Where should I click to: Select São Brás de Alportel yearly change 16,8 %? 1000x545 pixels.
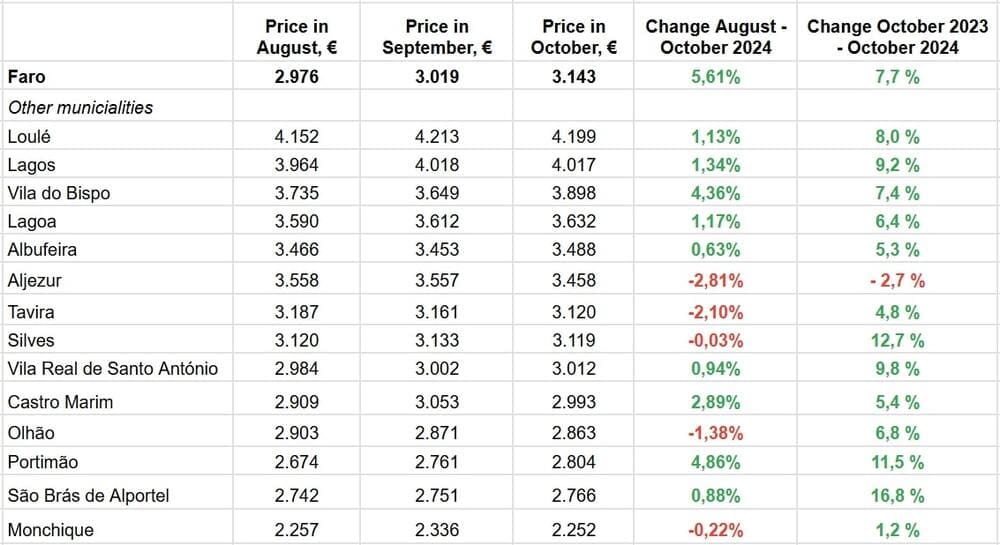pos(897,495)
